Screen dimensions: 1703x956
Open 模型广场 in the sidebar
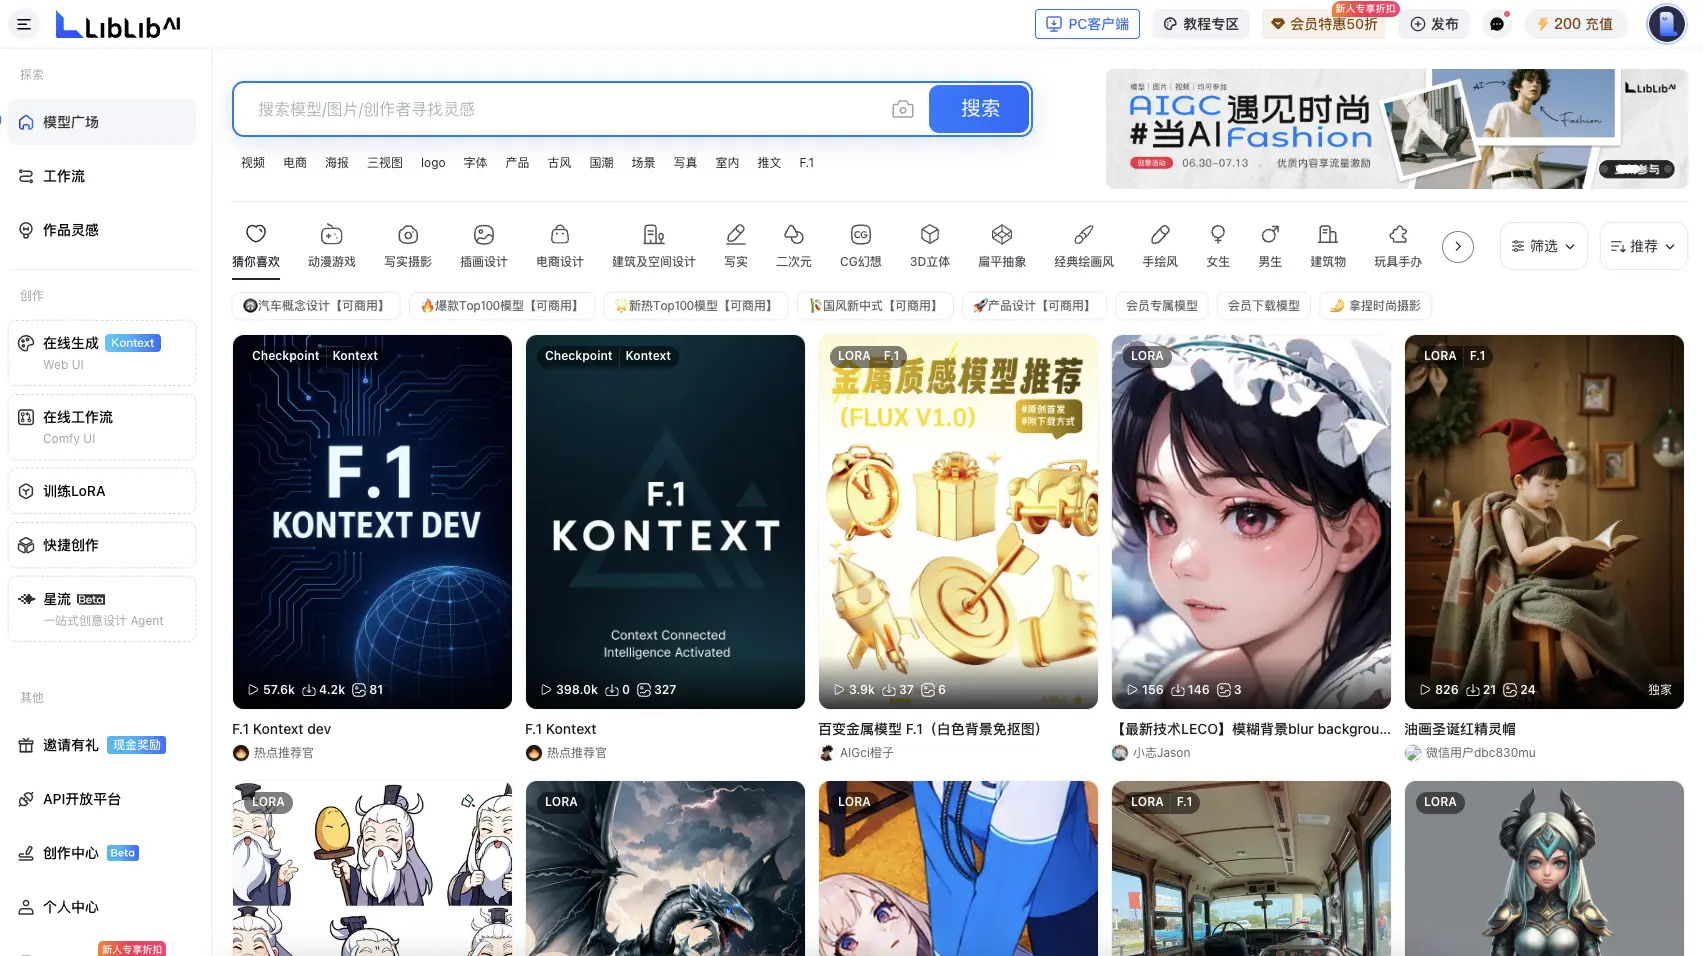(102, 122)
